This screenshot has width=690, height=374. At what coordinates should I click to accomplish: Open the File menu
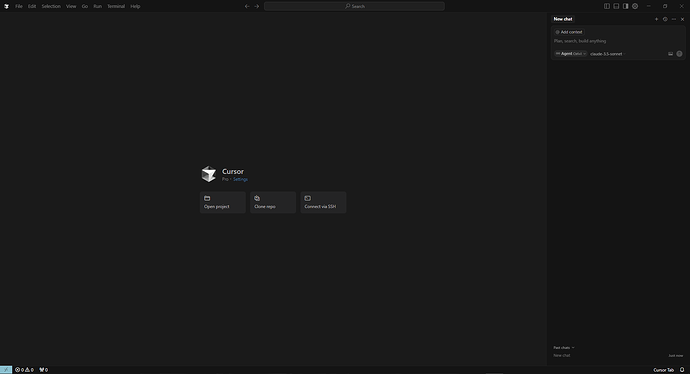pos(19,6)
